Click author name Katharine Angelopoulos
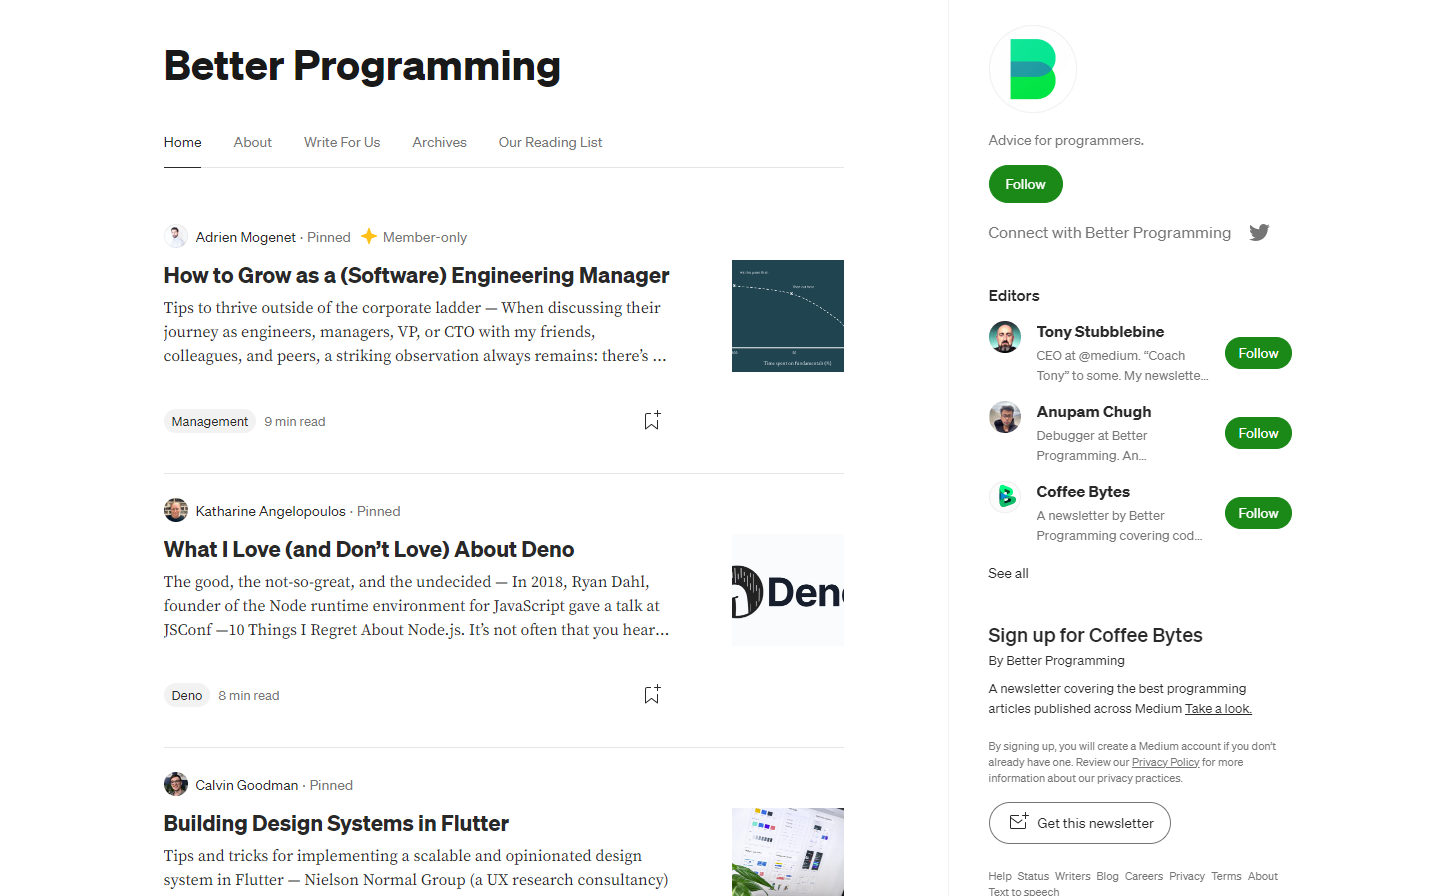Viewport: 1447px width, 896px height. click(x=271, y=511)
